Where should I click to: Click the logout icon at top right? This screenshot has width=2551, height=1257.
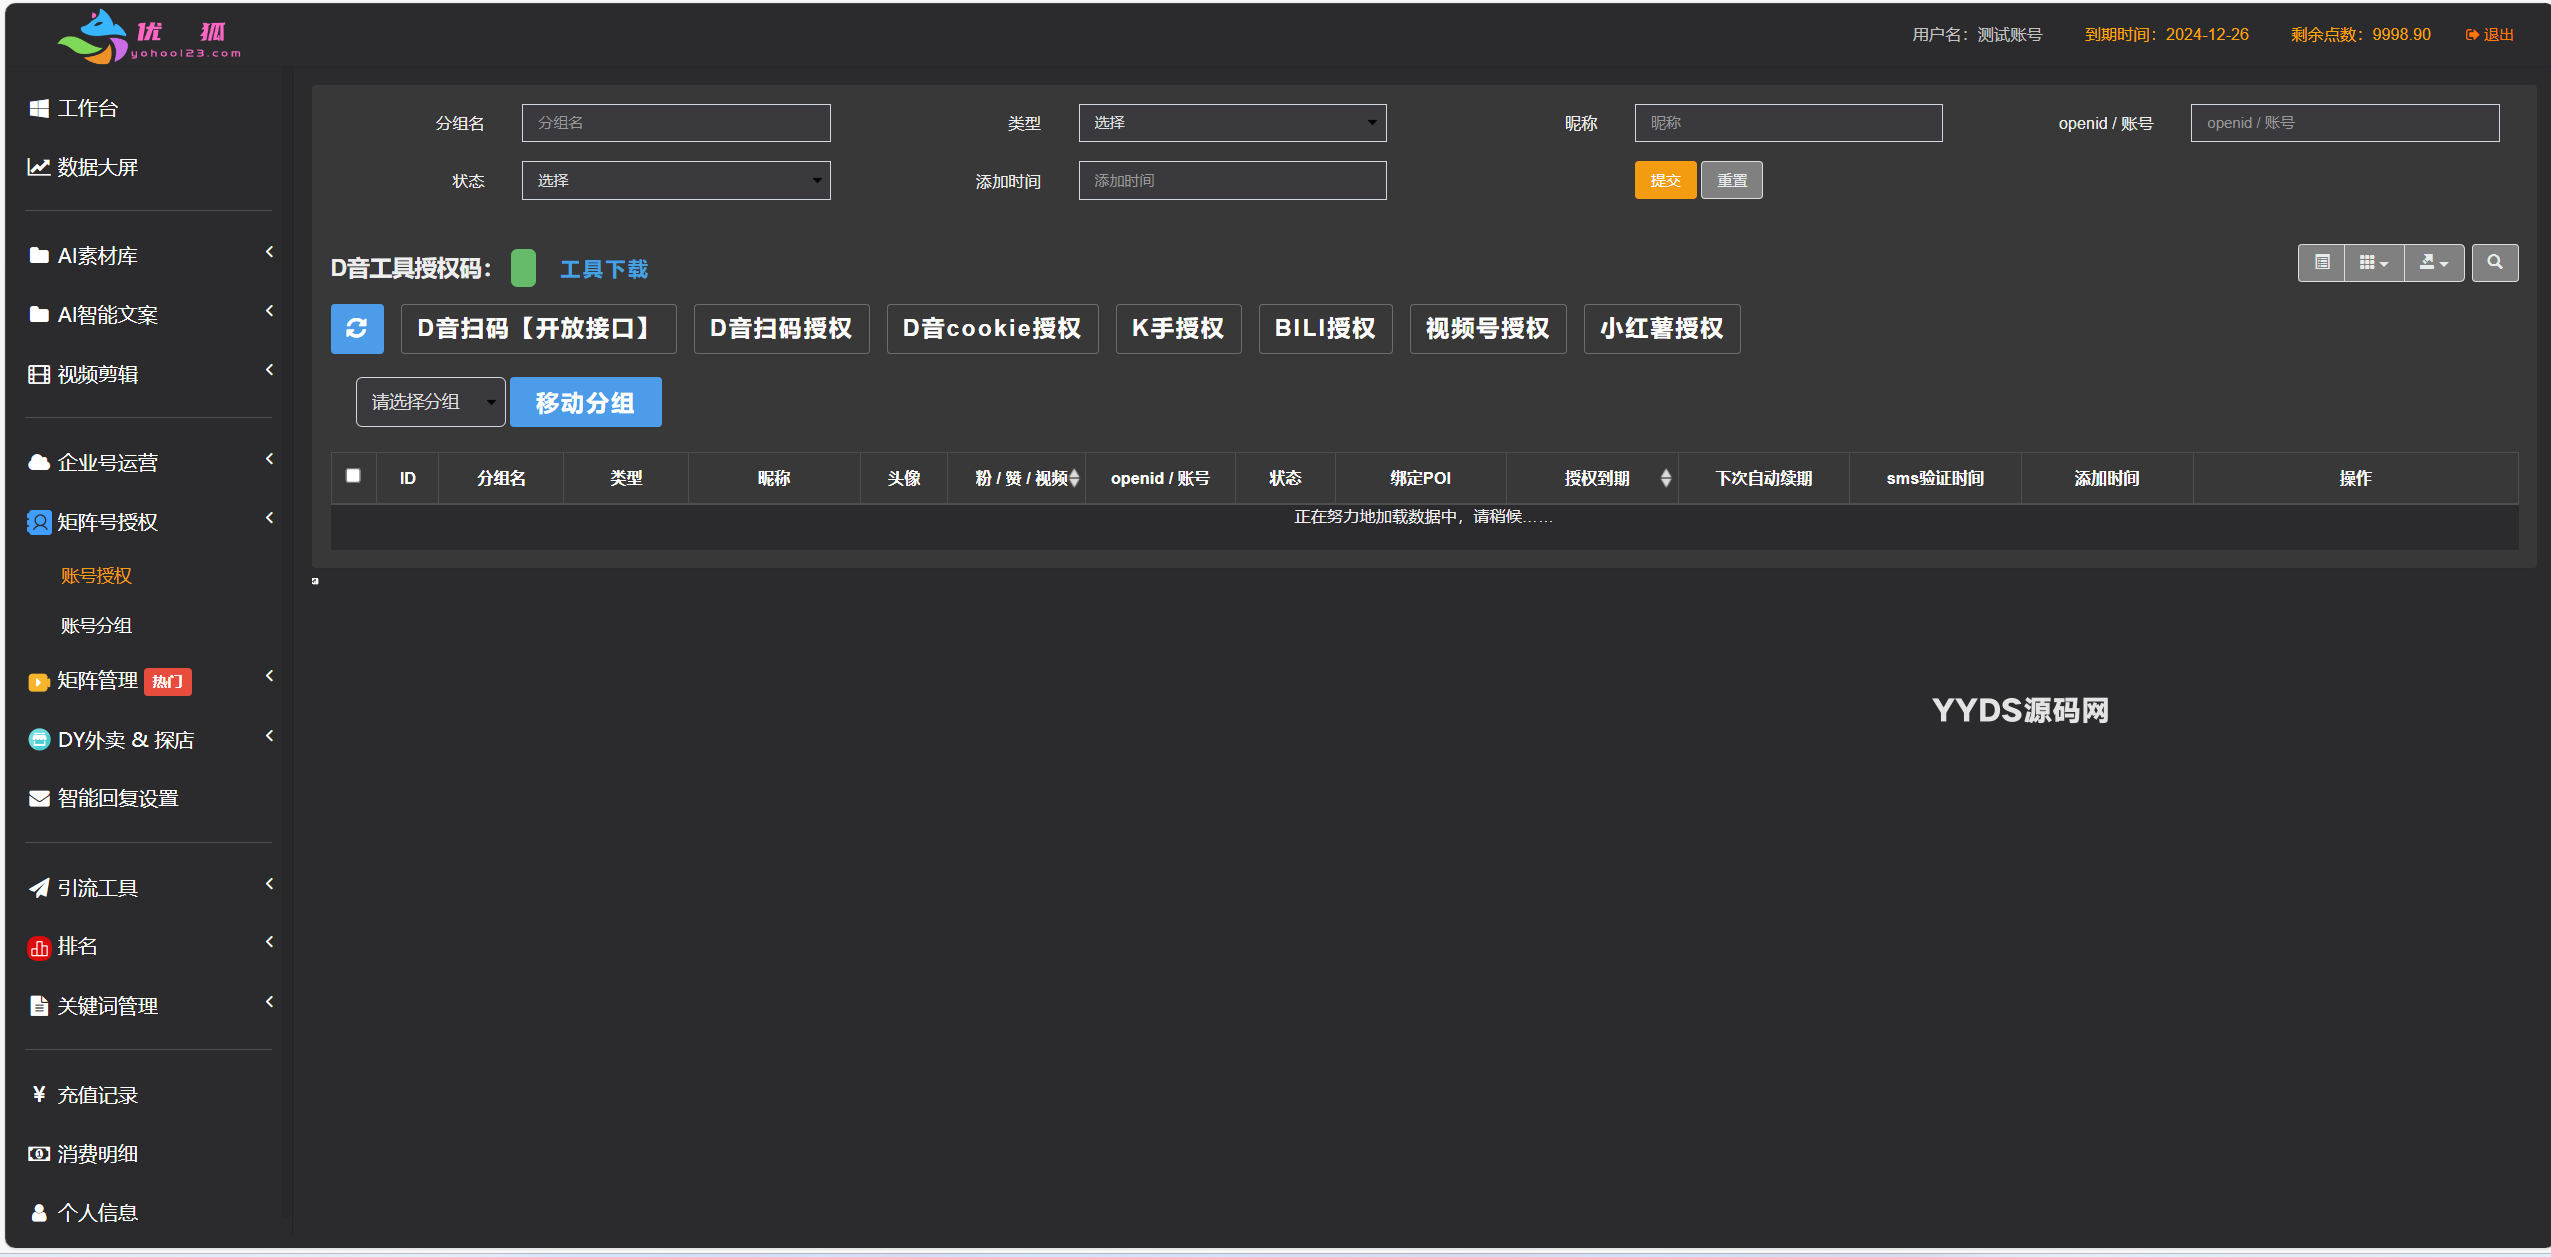click(2472, 35)
